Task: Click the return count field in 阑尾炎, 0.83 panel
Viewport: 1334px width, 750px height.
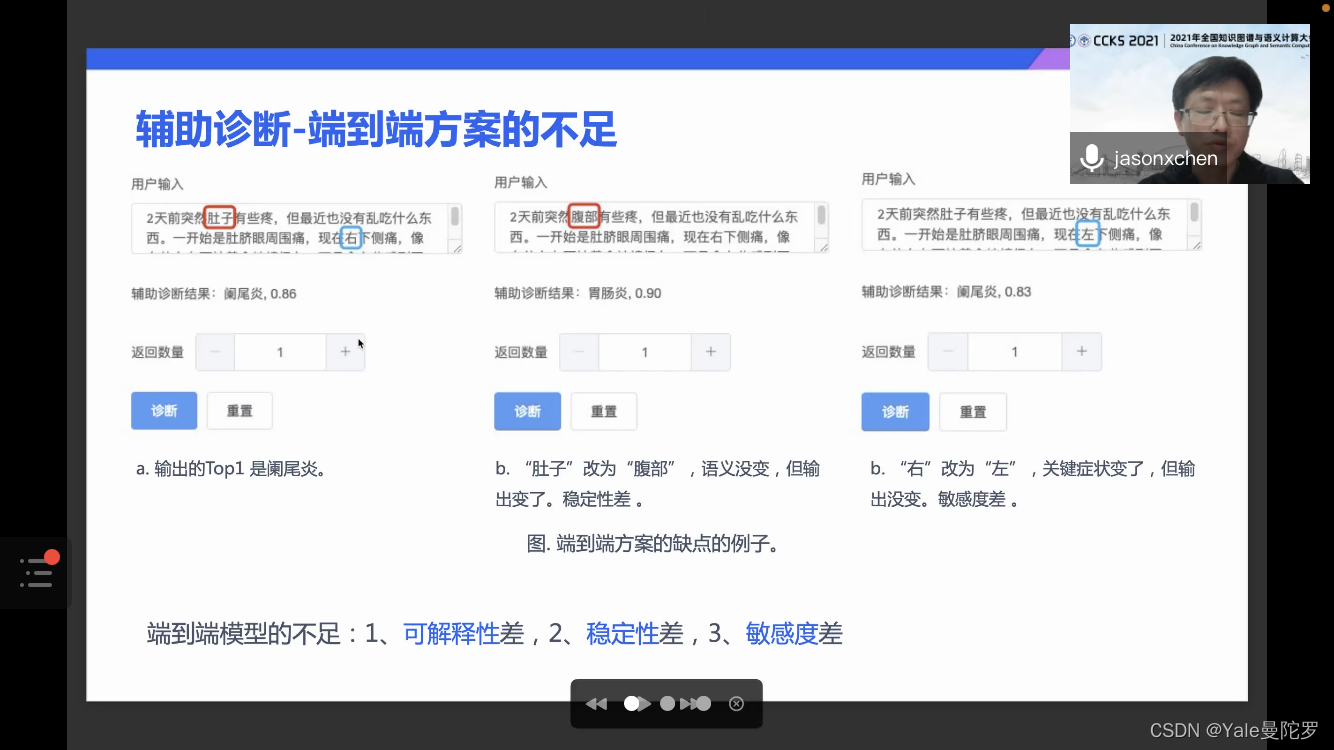Action: point(1014,351)
